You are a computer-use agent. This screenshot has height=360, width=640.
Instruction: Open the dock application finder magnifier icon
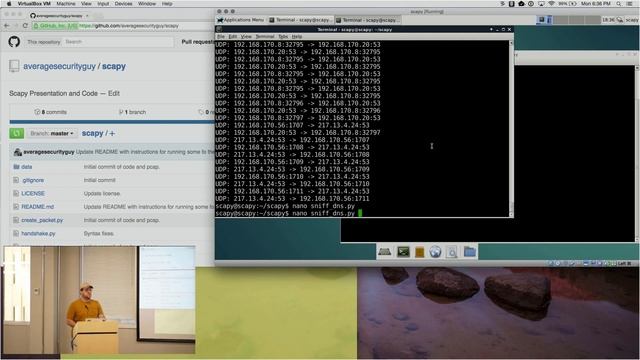(x=452, y=252)
